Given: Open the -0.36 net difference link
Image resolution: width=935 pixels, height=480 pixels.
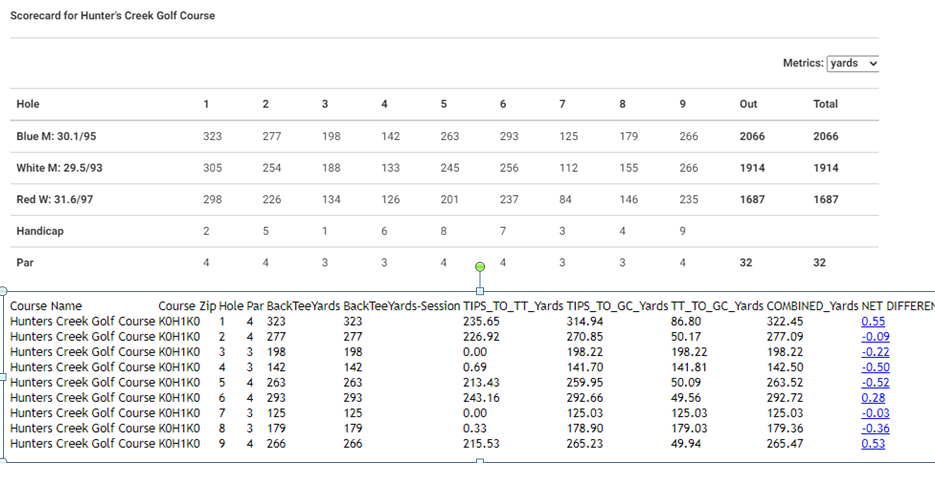Looking at the screenshot, I should [875, 429].
